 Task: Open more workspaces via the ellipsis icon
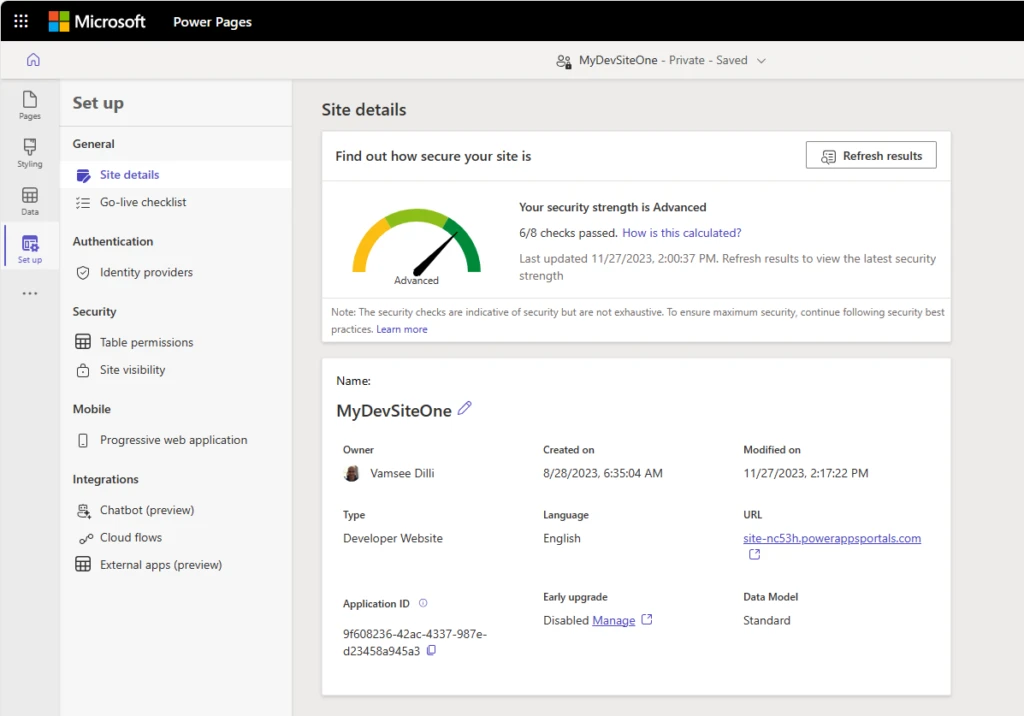click(x=29, y=291)
